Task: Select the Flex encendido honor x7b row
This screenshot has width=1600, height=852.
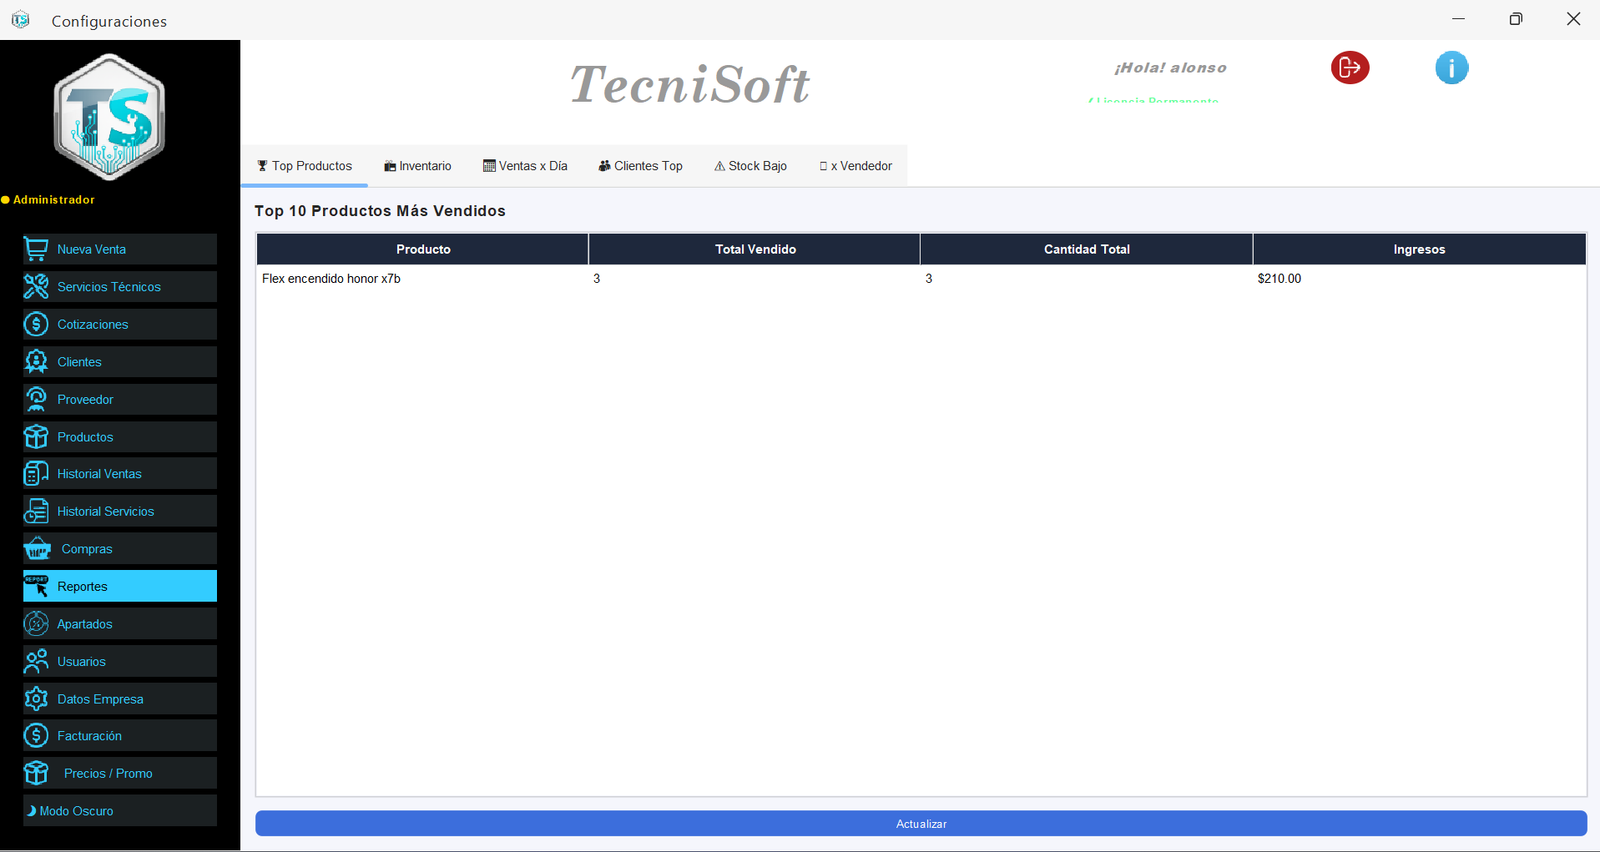Action: pos(921,279)
